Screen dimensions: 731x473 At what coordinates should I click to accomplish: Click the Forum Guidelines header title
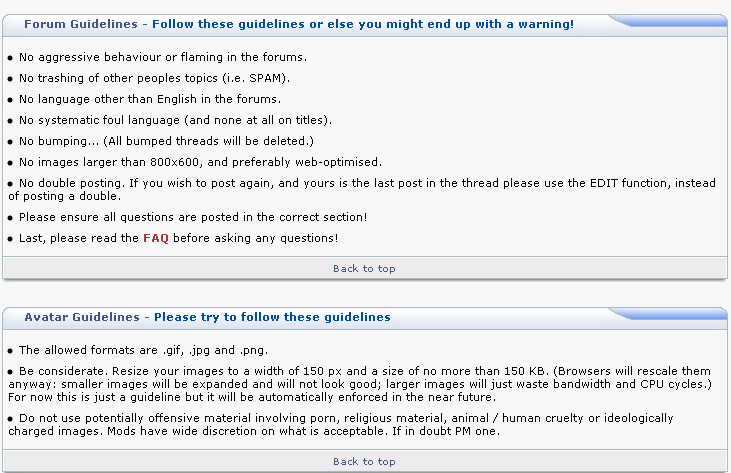(299, 24)
